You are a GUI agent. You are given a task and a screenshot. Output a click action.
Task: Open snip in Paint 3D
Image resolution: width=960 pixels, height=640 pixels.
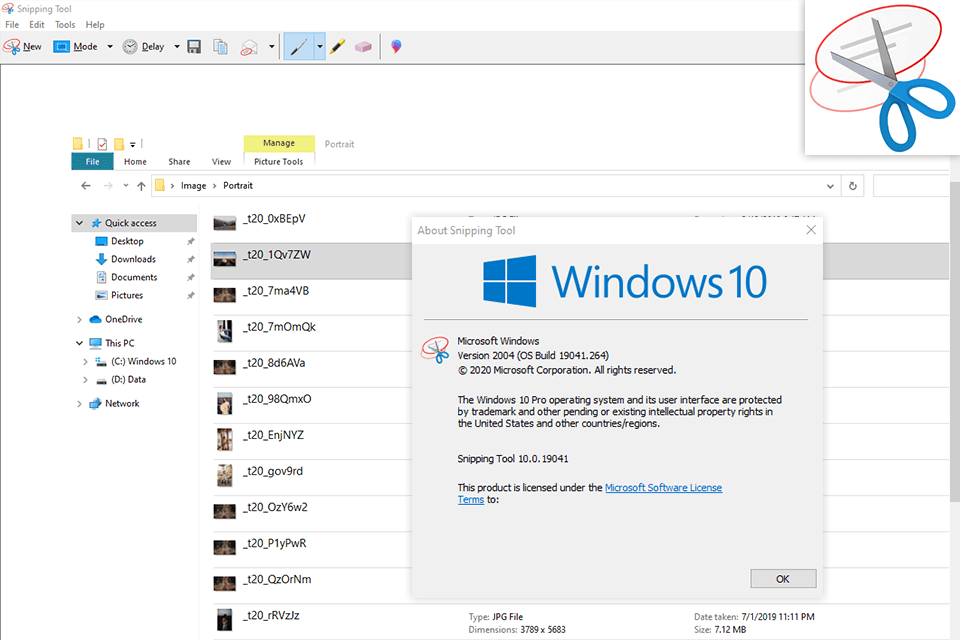(394, 46)
